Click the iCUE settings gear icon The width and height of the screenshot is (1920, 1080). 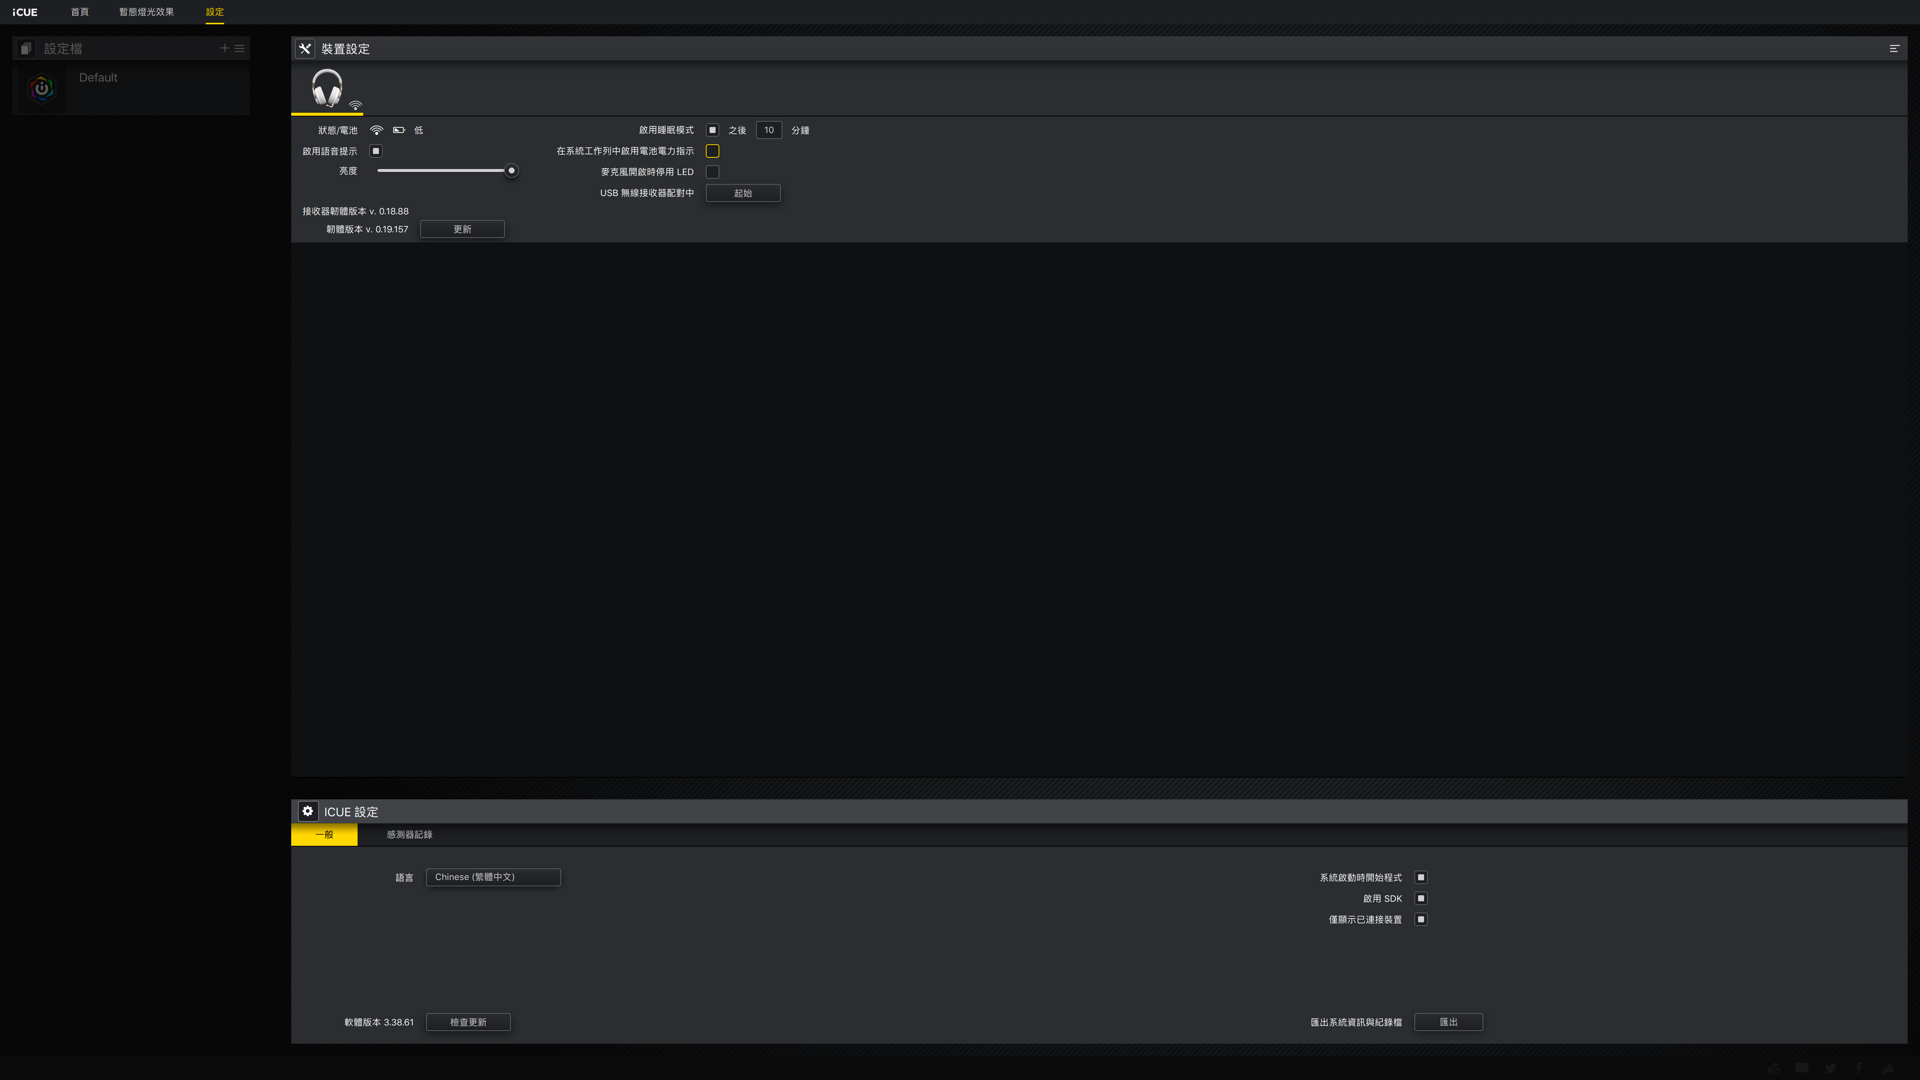(x=308, y=812)
